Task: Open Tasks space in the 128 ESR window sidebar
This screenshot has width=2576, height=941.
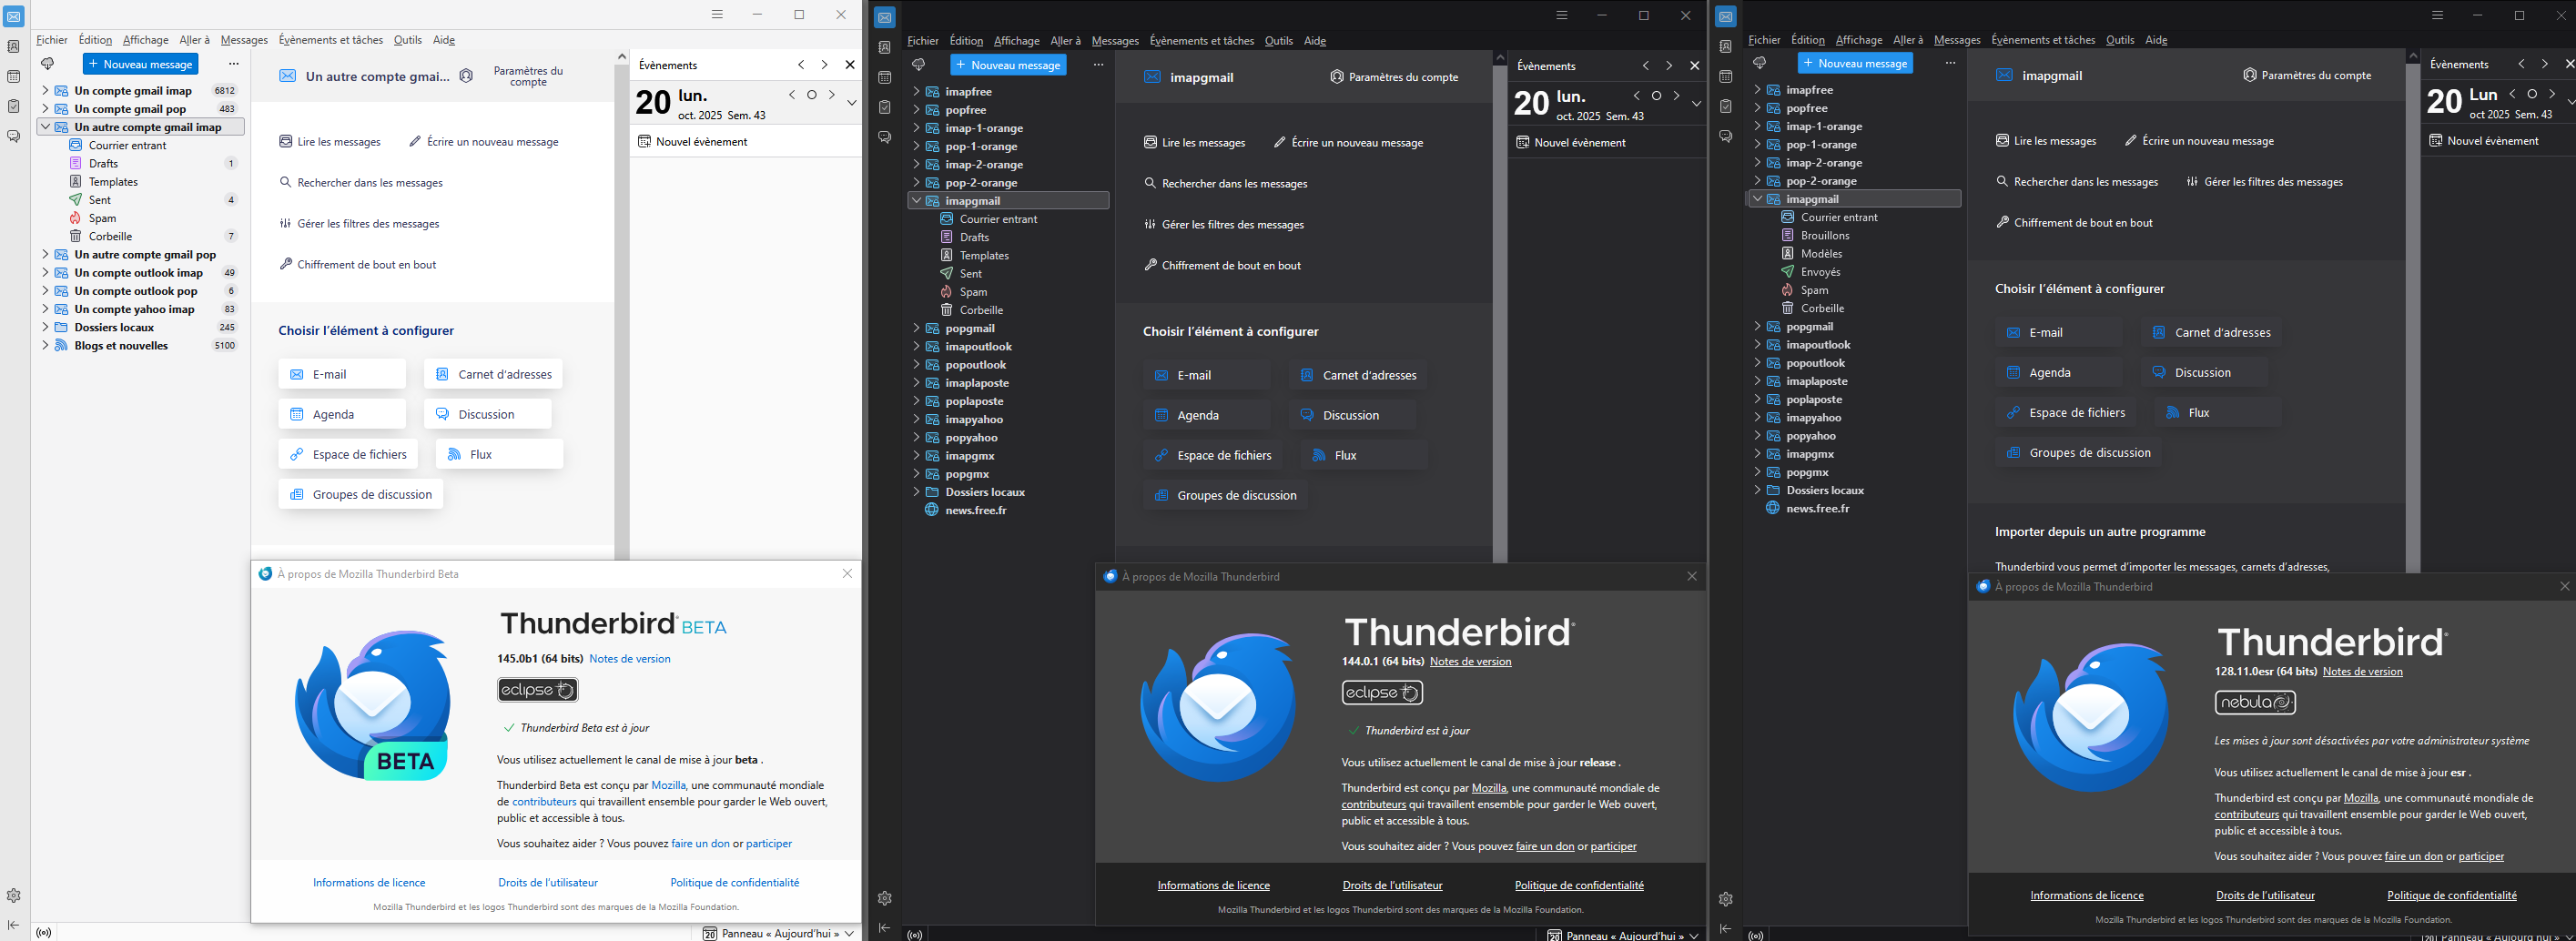Action: tap(1726, 106)
